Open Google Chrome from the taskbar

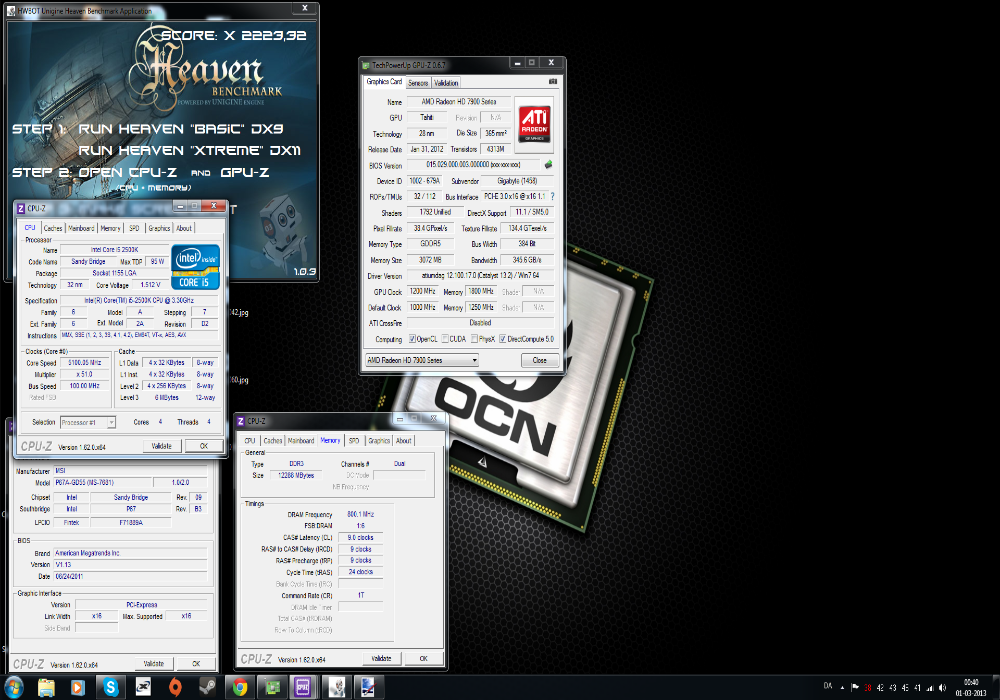tap(240, 687)
